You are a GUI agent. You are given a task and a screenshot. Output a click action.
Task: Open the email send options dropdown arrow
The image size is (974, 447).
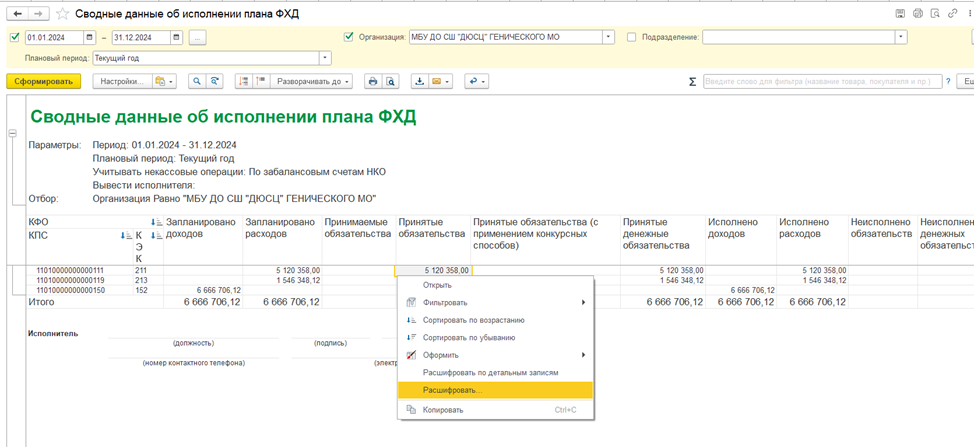coord(447,81)
